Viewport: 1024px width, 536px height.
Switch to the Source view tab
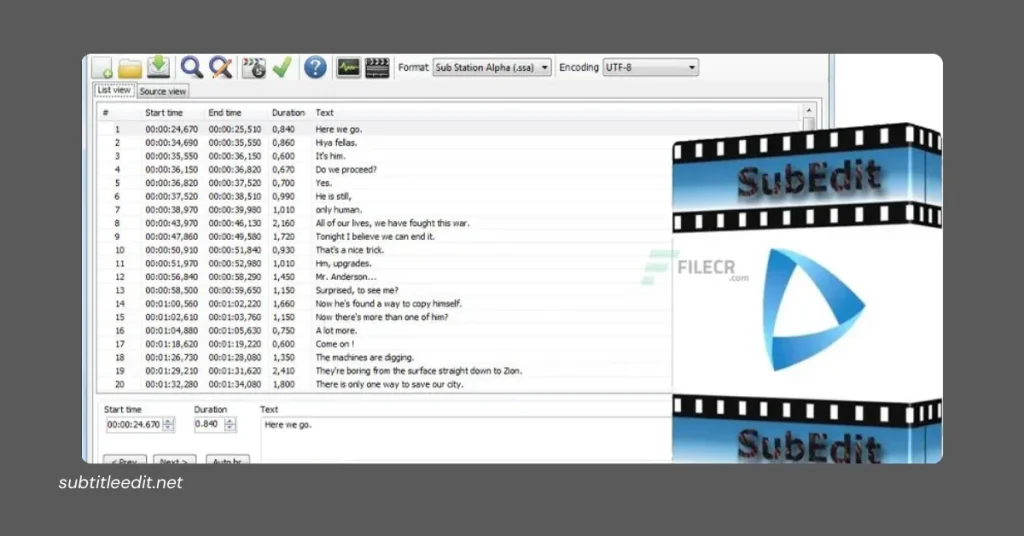point(163,91)
